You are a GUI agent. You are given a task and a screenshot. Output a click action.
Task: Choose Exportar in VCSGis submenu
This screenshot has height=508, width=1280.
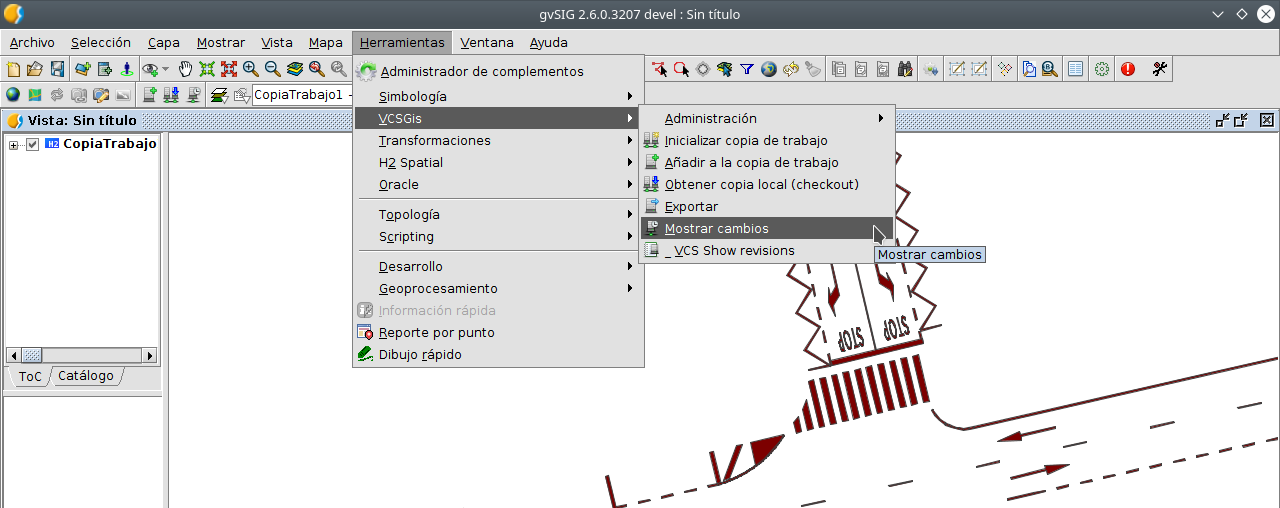[x=767, y=207]
